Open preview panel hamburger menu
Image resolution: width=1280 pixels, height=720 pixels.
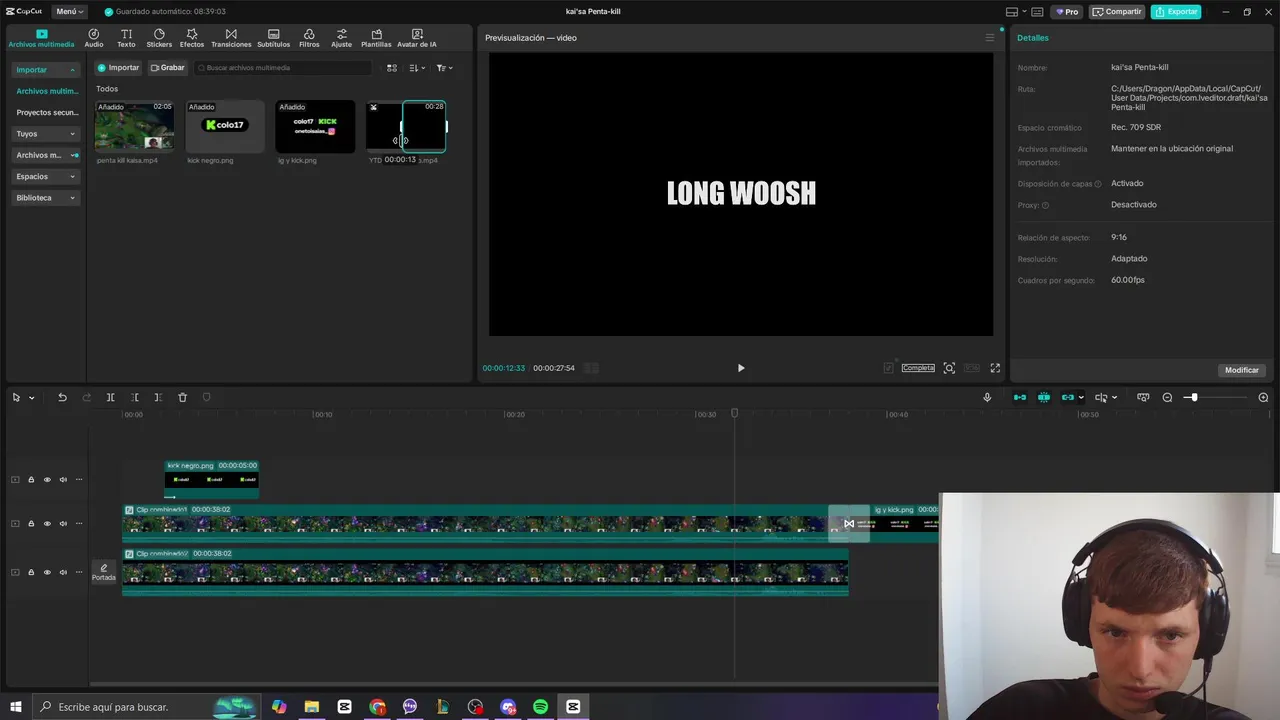point(990,38)
